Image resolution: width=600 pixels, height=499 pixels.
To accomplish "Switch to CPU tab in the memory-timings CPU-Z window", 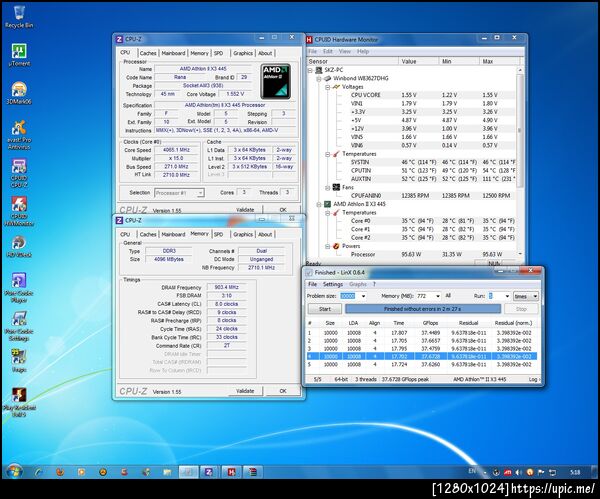I will tap(125, 234).
